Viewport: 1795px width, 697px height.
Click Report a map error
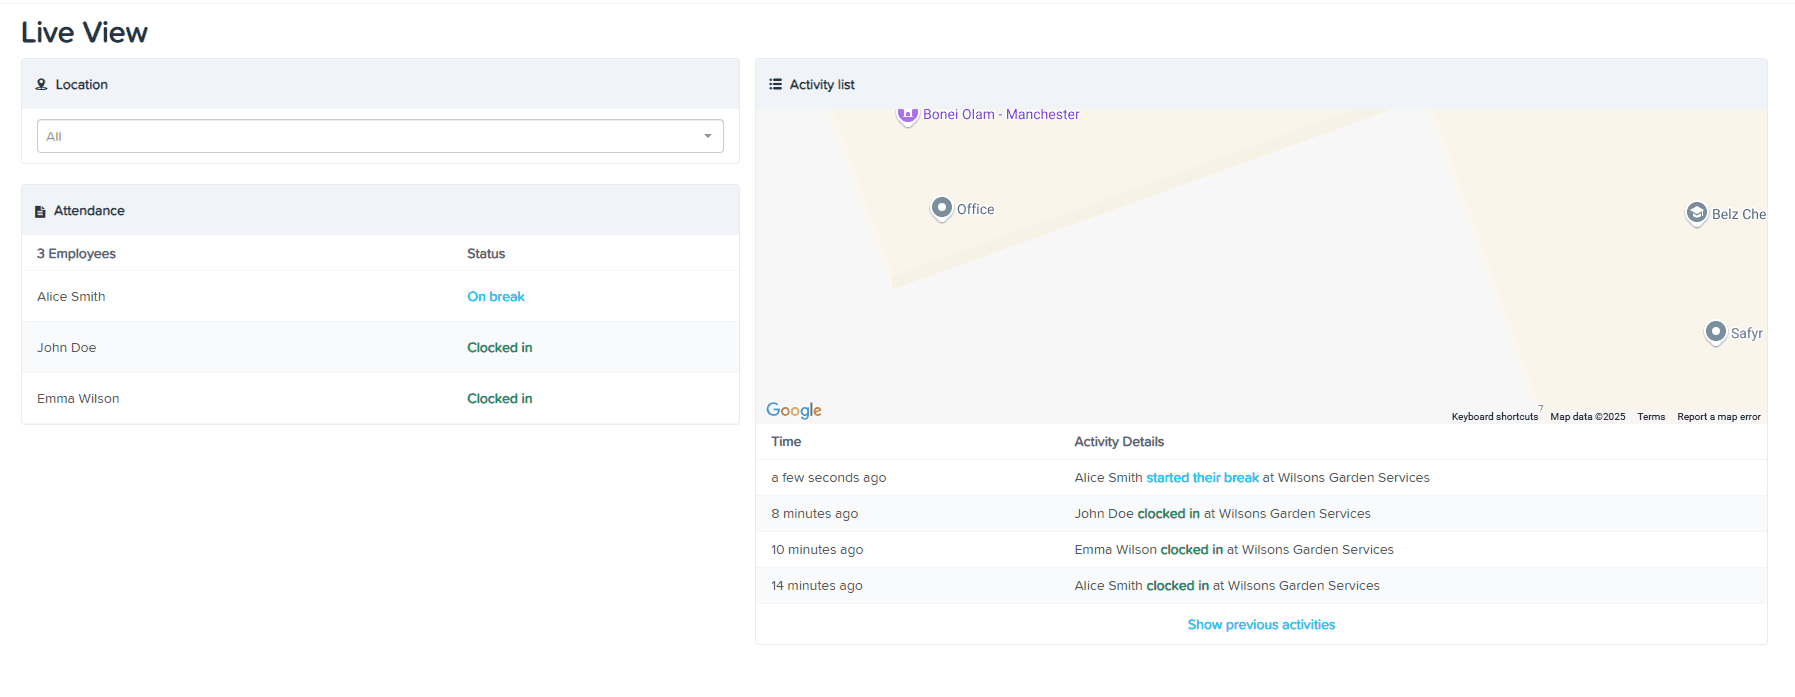(1719, 417)
